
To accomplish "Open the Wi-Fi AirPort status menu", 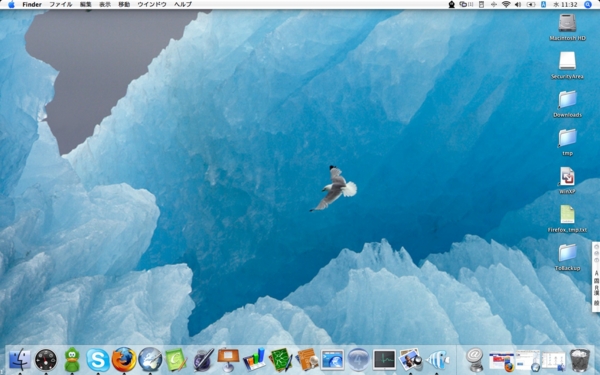I will tap(506, 5).
